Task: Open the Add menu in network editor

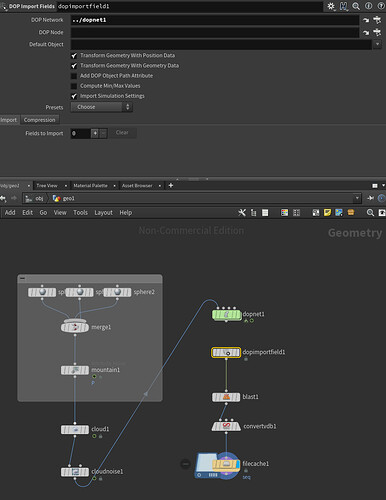Action: coord(10,213)
